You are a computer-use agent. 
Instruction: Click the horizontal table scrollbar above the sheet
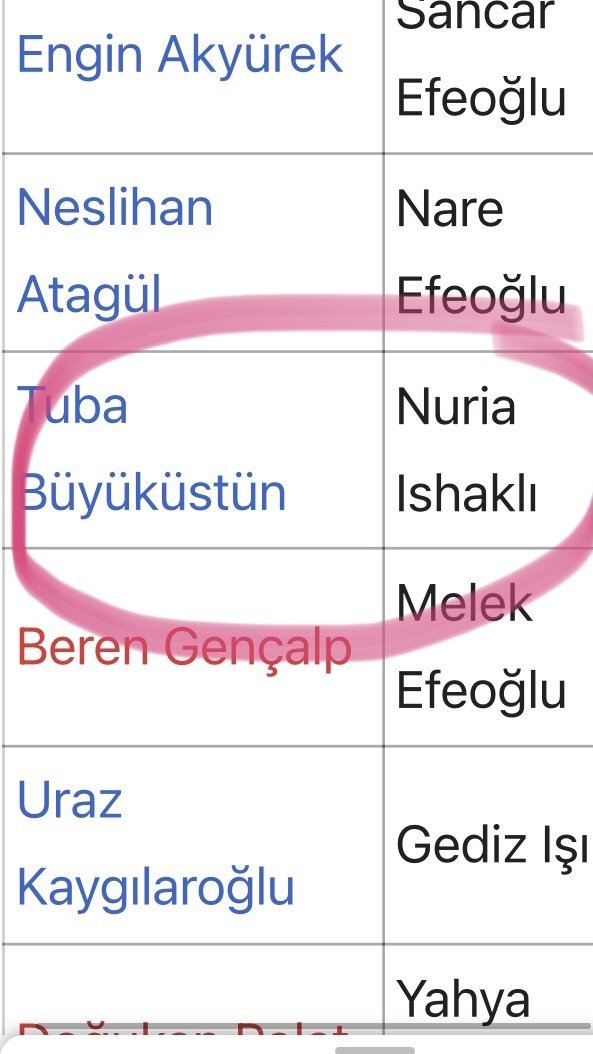pyautogui.click(x=296, y=1027)
